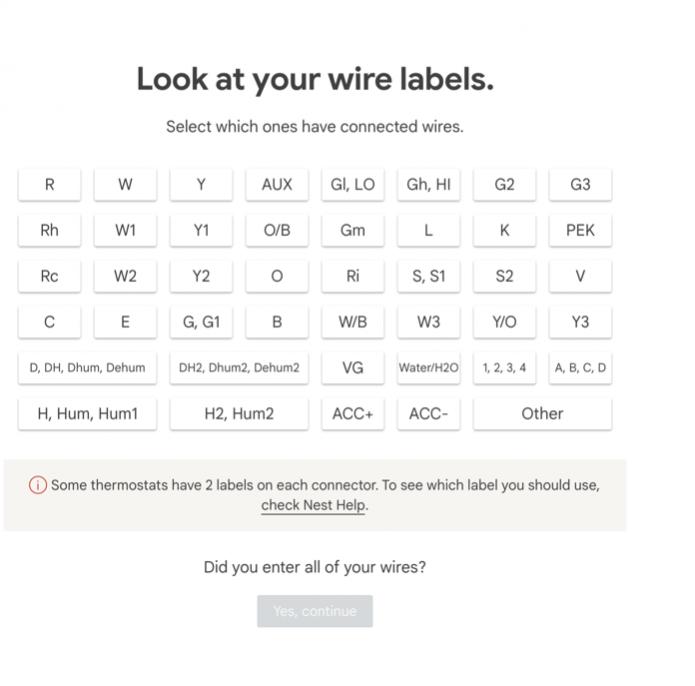Toggle the H, Hum, Hum1 label
This screenshot has width=695, height=686.
tap(87, 414)
